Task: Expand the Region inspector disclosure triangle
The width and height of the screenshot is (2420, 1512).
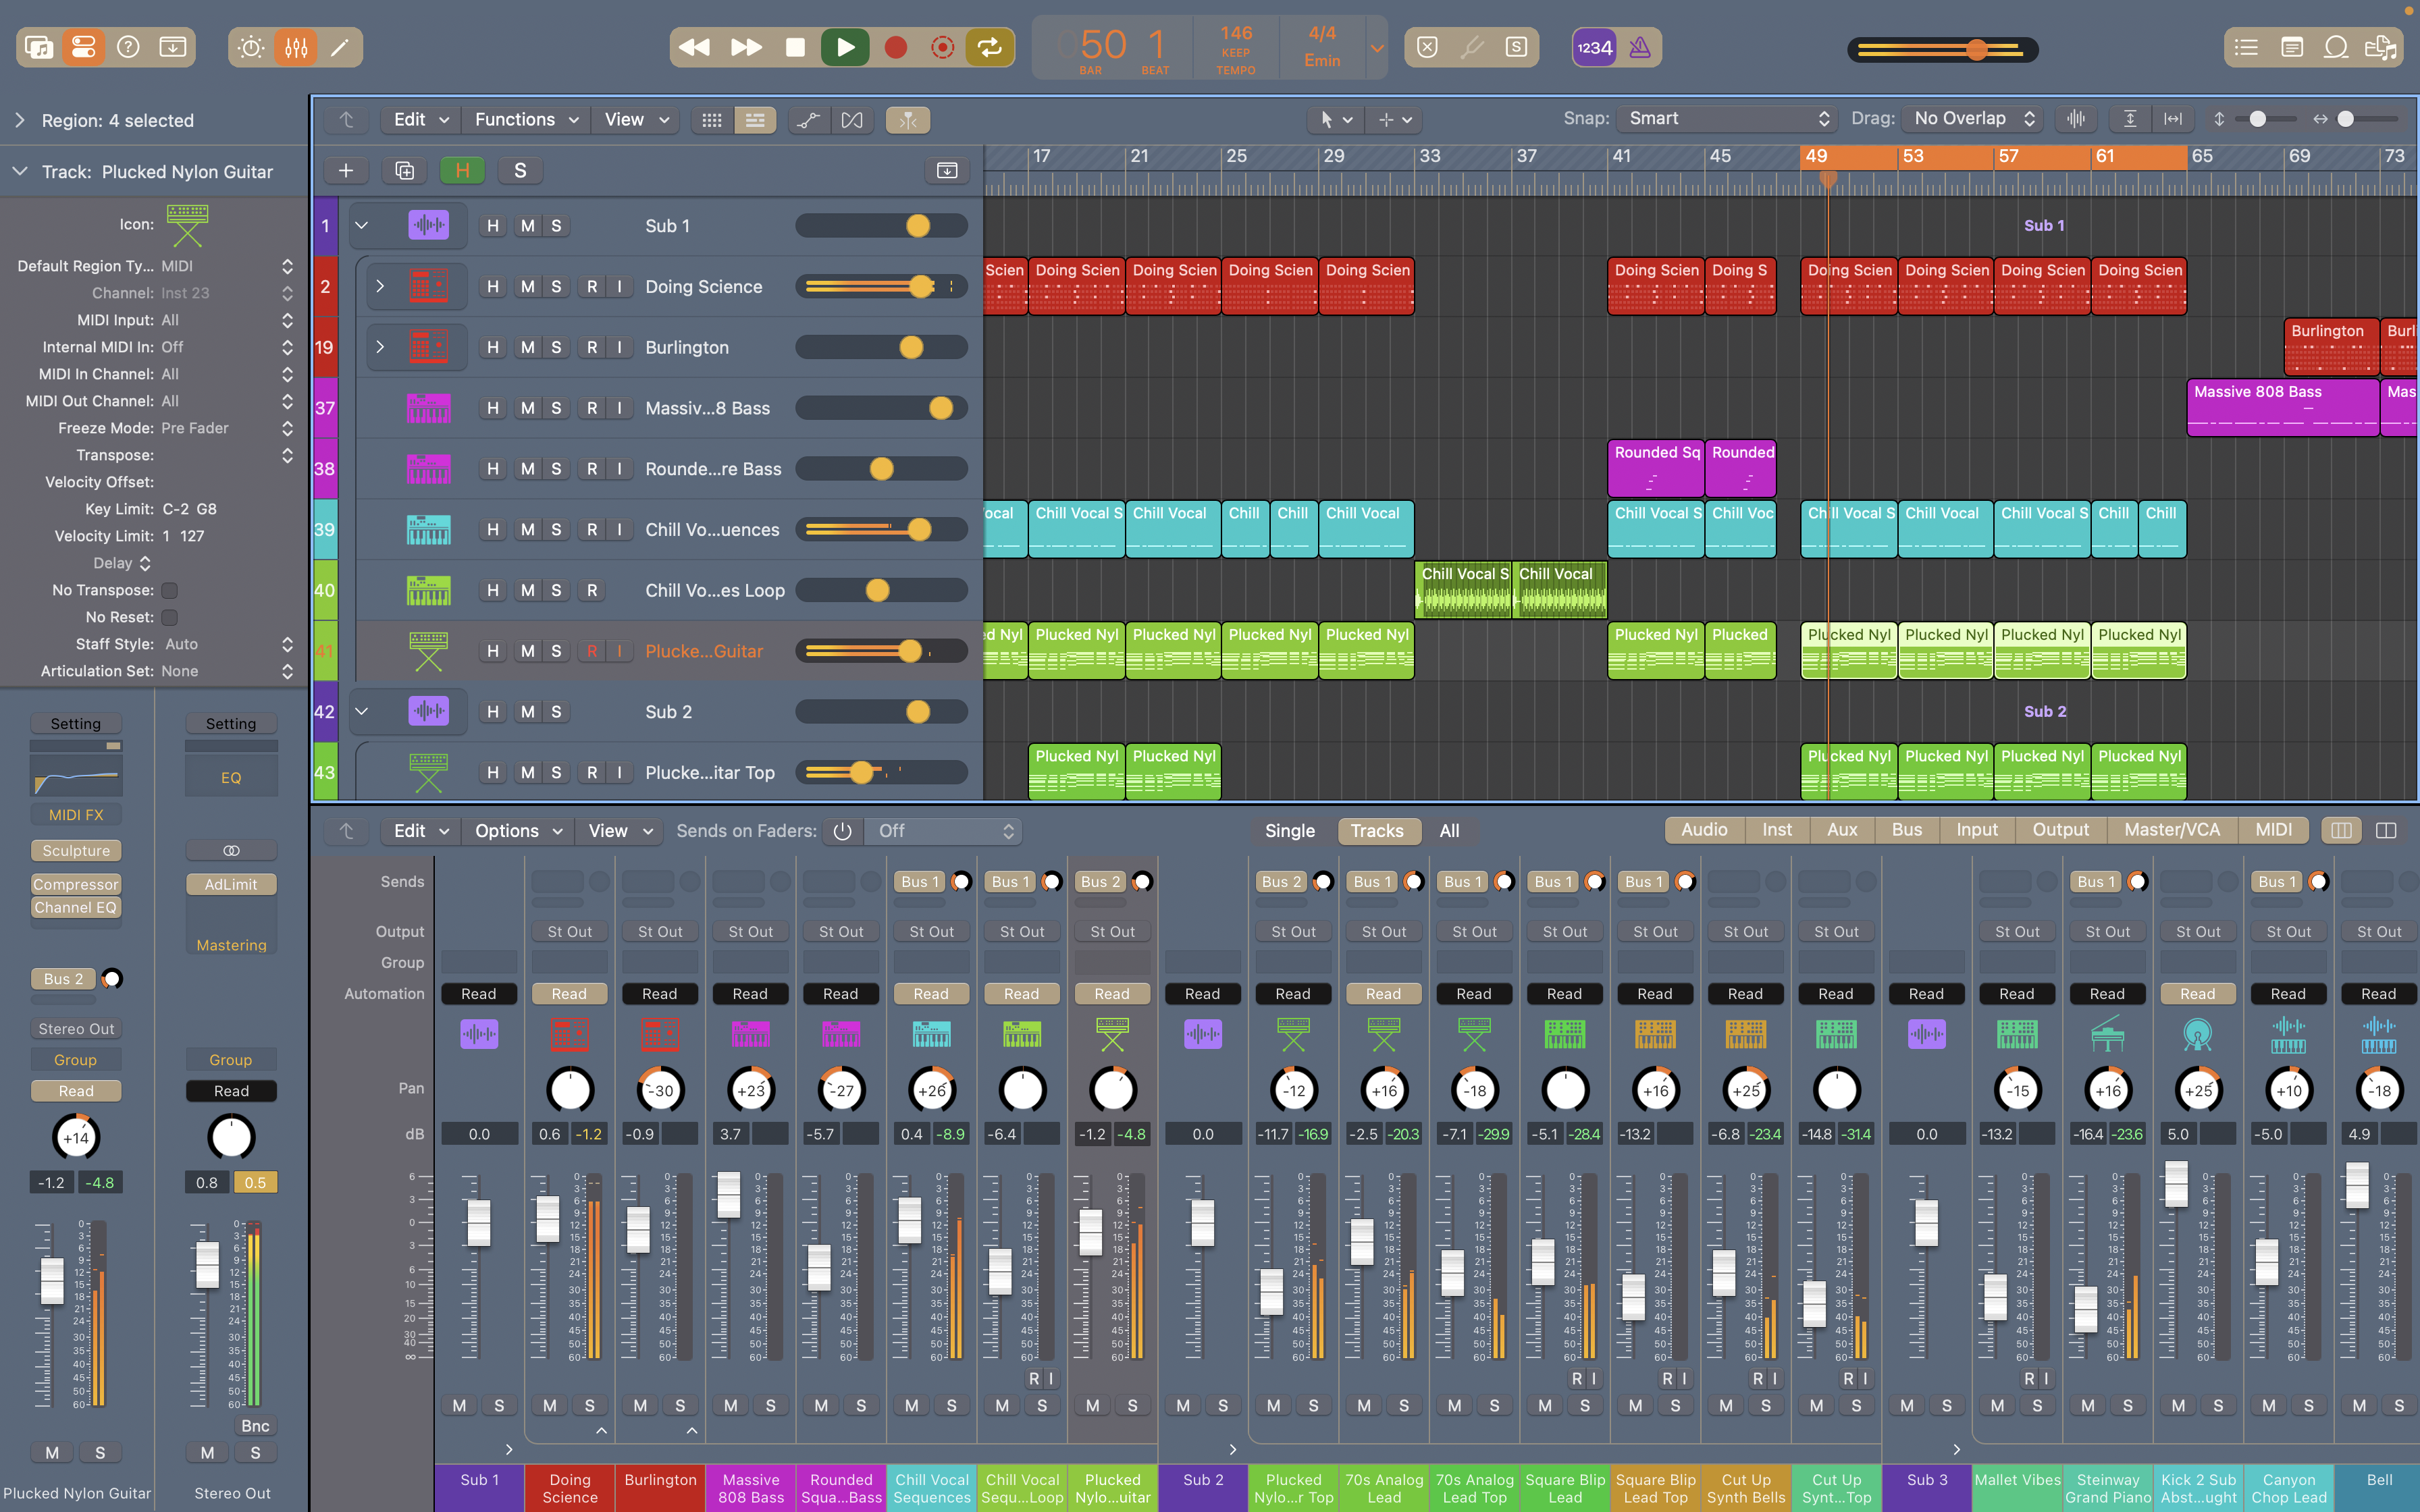Action: 20,121
